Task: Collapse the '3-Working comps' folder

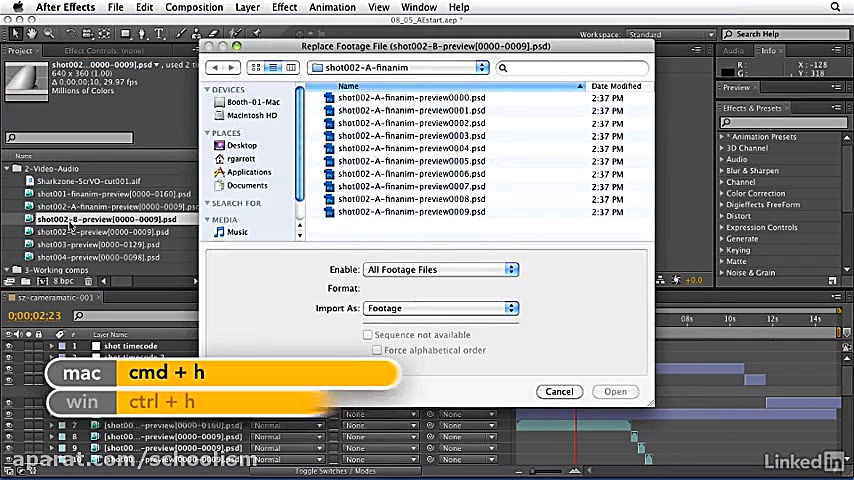Action: tap(7, 270)
